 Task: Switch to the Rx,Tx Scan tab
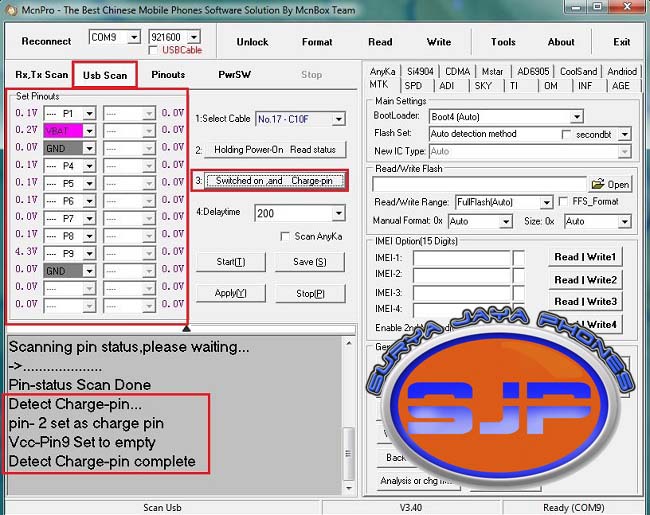pyautogui.click(x=41, y=75)
